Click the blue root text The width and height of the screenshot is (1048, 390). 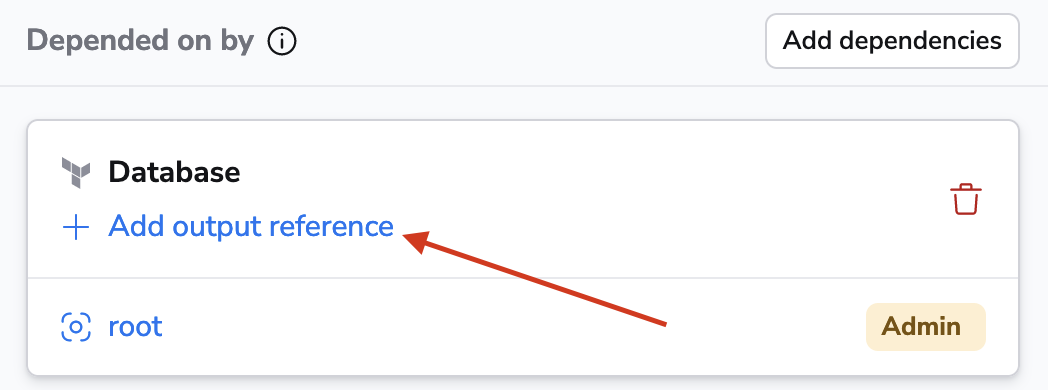[x=136, y=327]
